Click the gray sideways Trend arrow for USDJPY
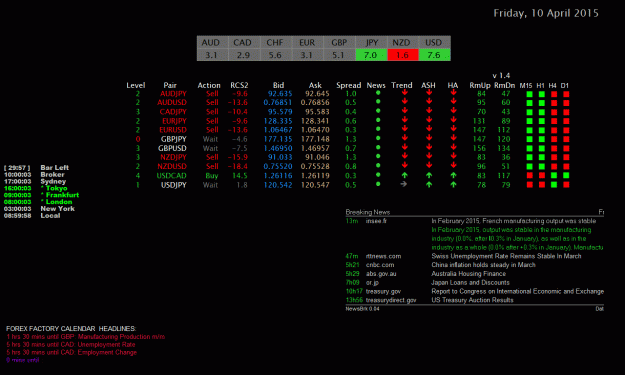 click(x=404, y=184)
